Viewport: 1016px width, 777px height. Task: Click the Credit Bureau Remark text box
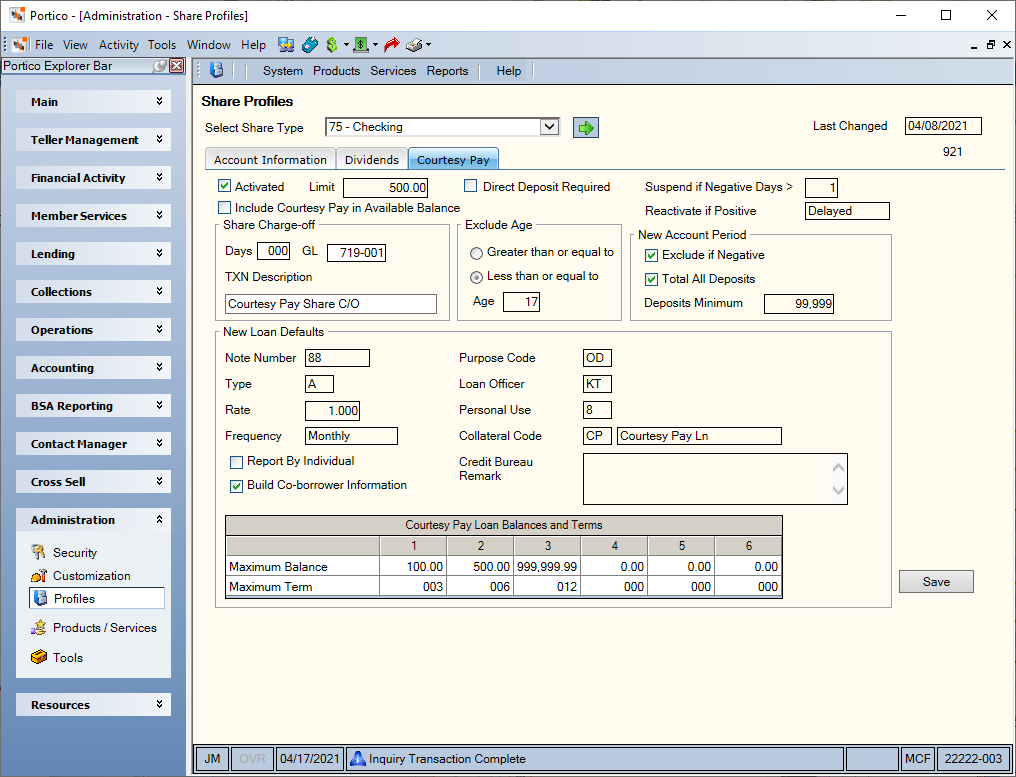(715, 479)
